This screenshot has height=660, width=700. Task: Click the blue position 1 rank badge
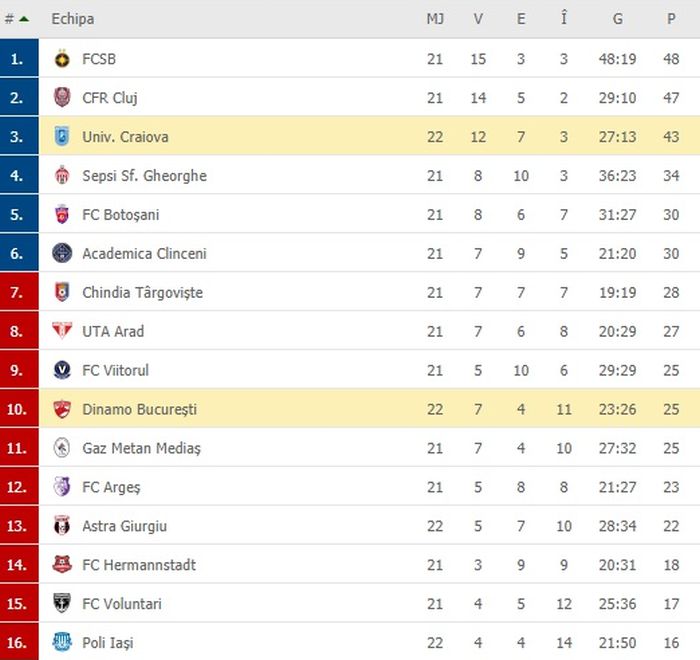pyautogui.click(x=18, y=59)
